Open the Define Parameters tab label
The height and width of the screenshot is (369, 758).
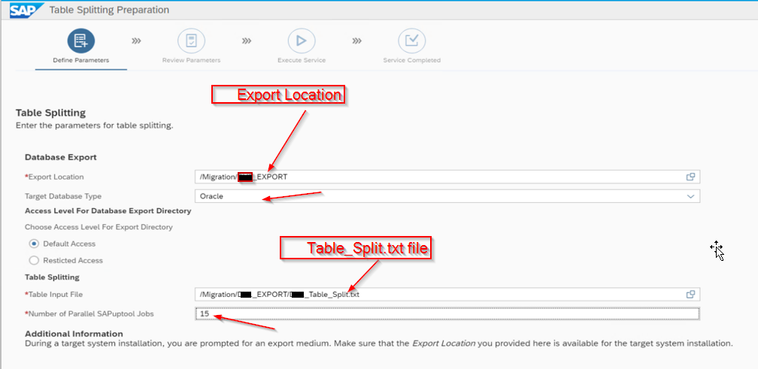(81, 60)
